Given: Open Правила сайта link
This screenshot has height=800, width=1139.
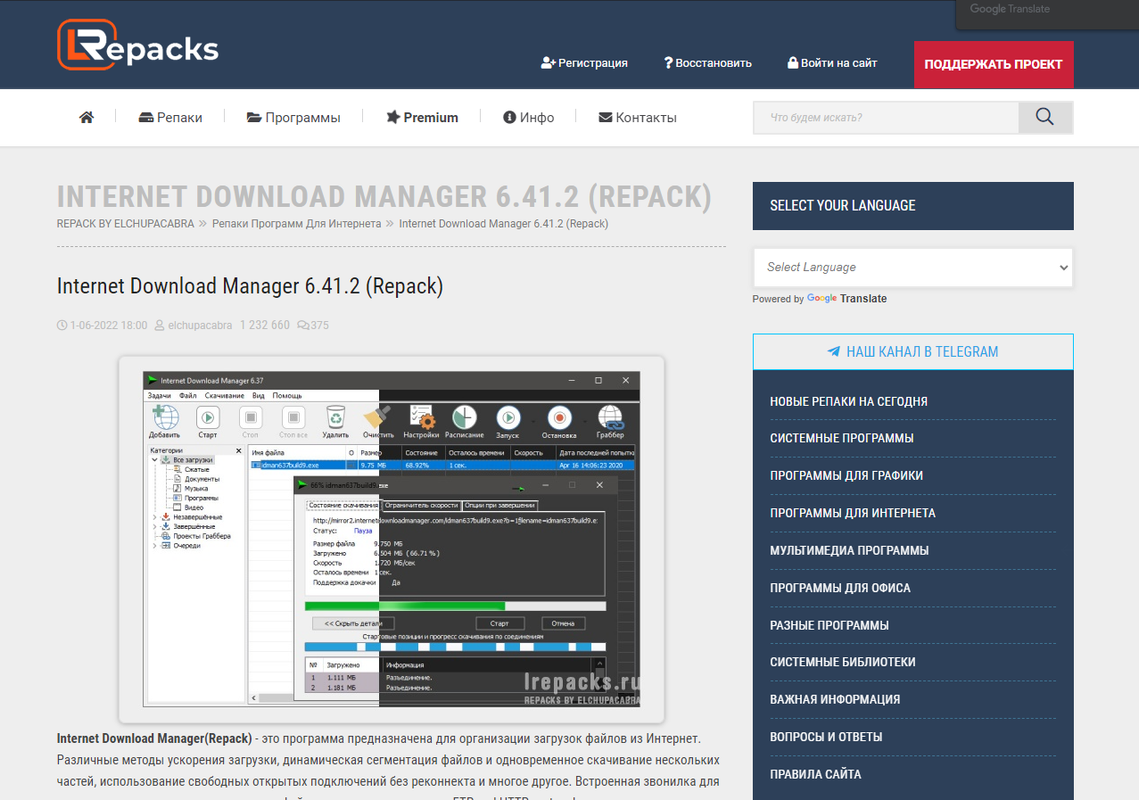Looking at the screenshot, I should coord(816,775).
